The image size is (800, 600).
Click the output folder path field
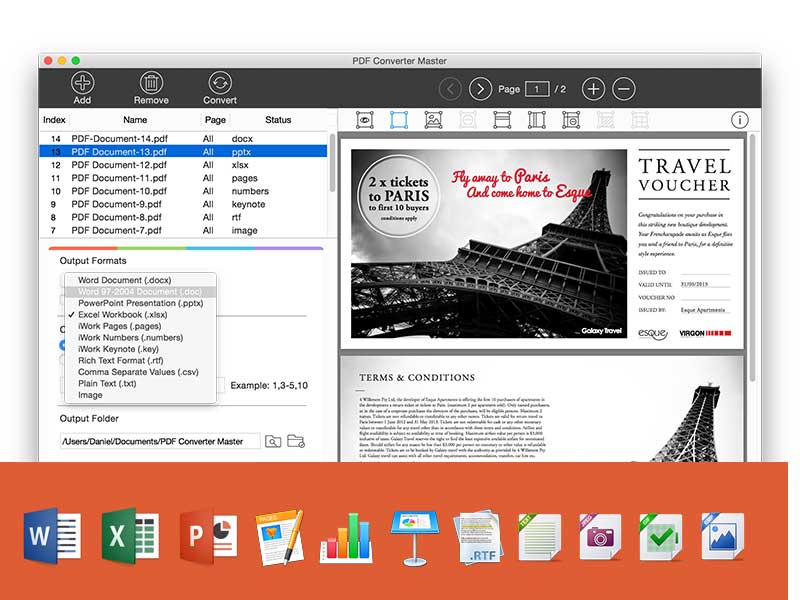pyautogui.click(x=160, y=441)
